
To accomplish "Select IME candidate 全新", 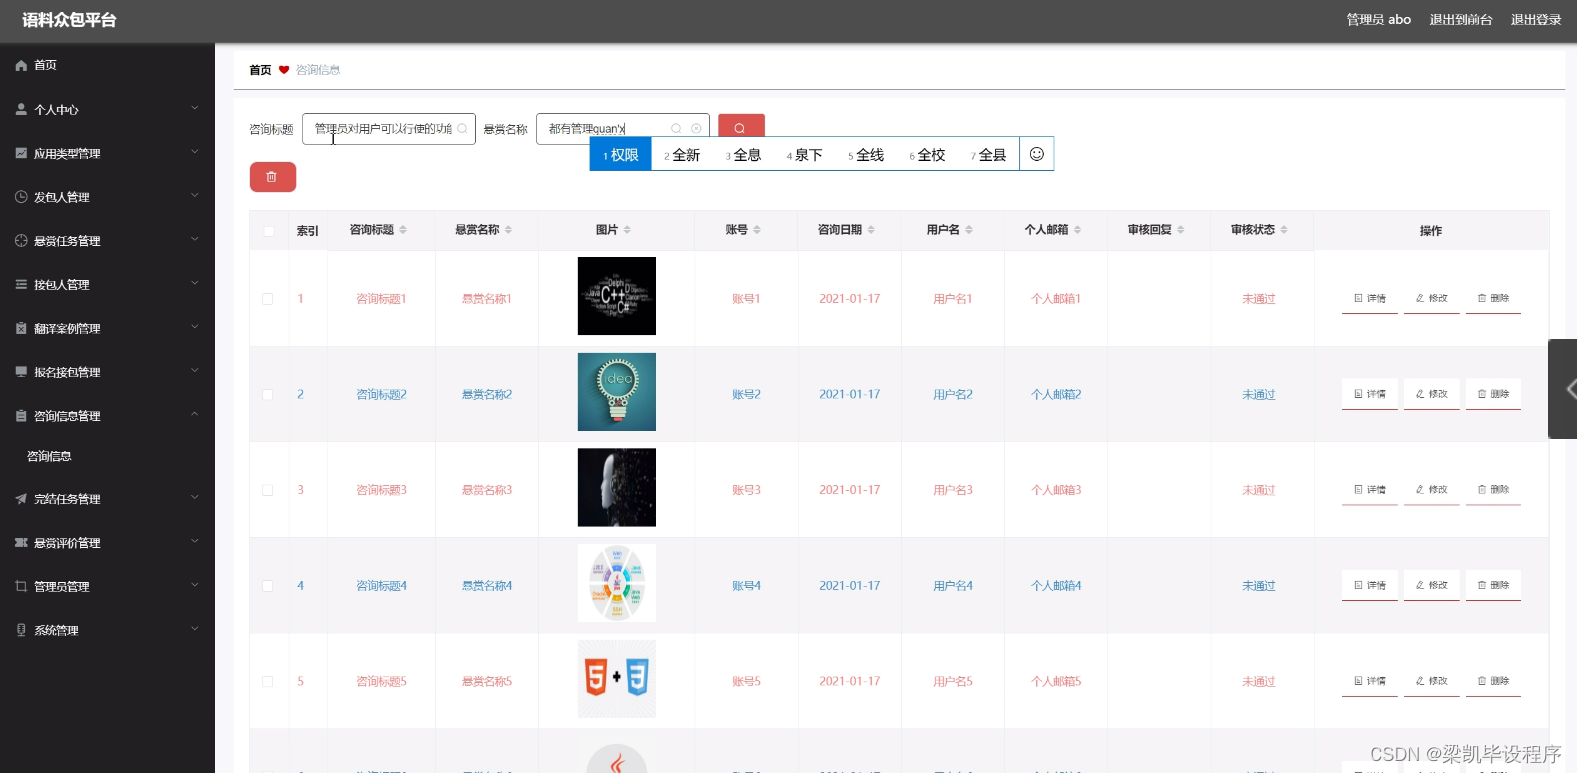I will pos(682,155).
